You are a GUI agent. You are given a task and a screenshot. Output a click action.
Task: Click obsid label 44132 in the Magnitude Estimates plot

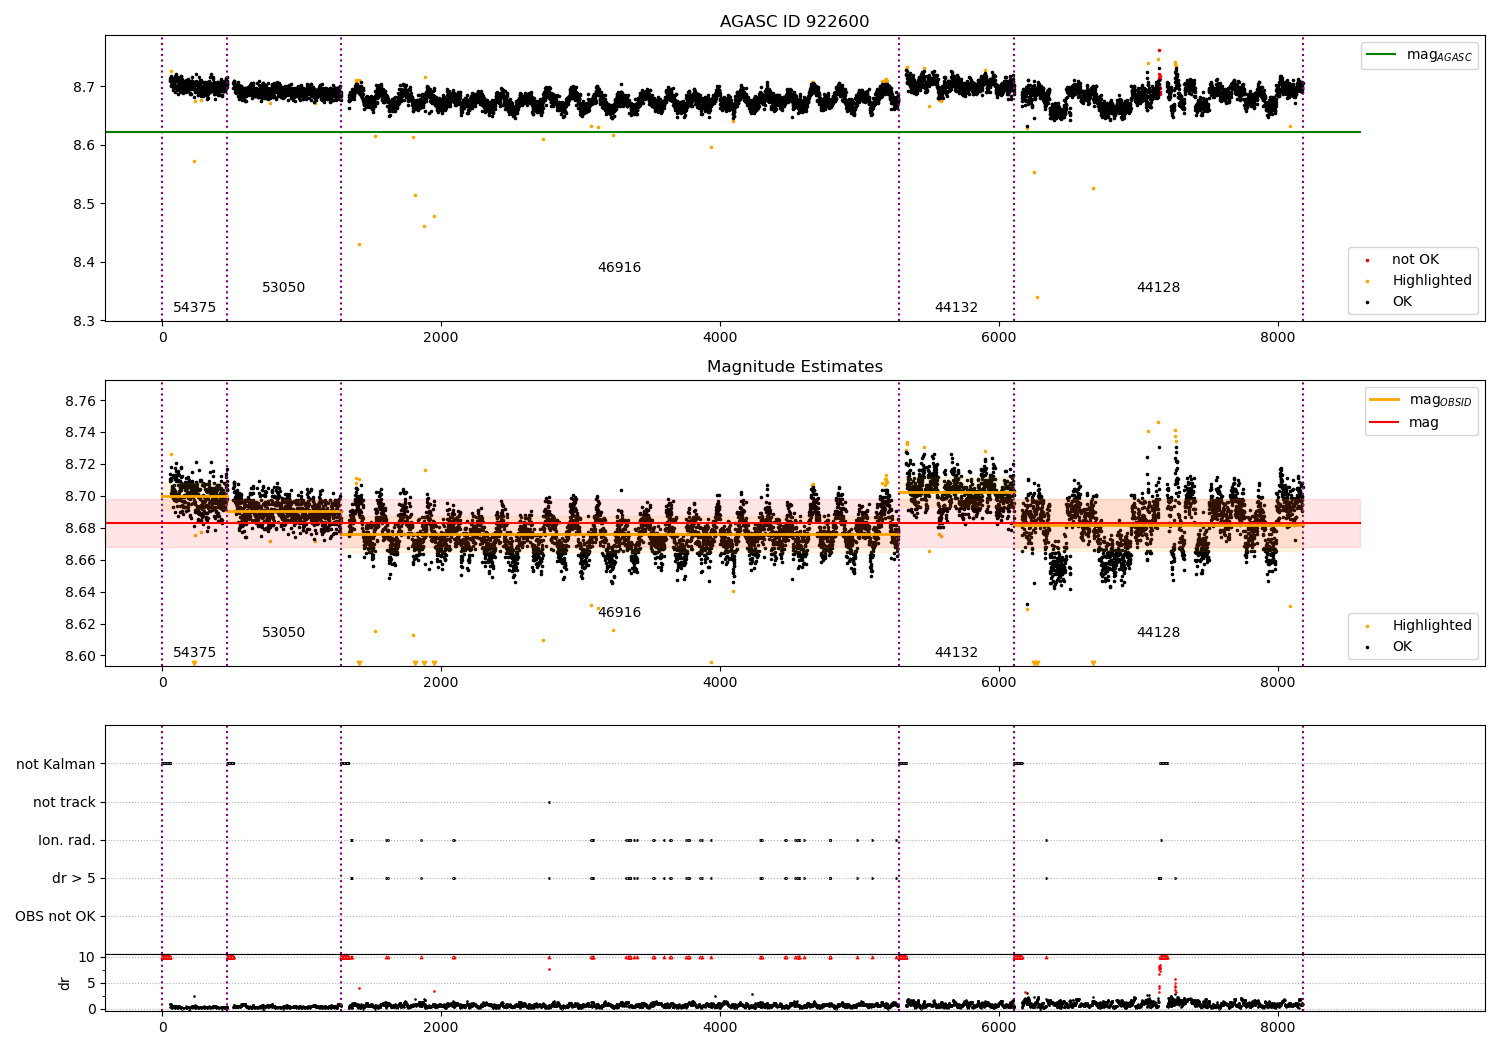[956, 653]
